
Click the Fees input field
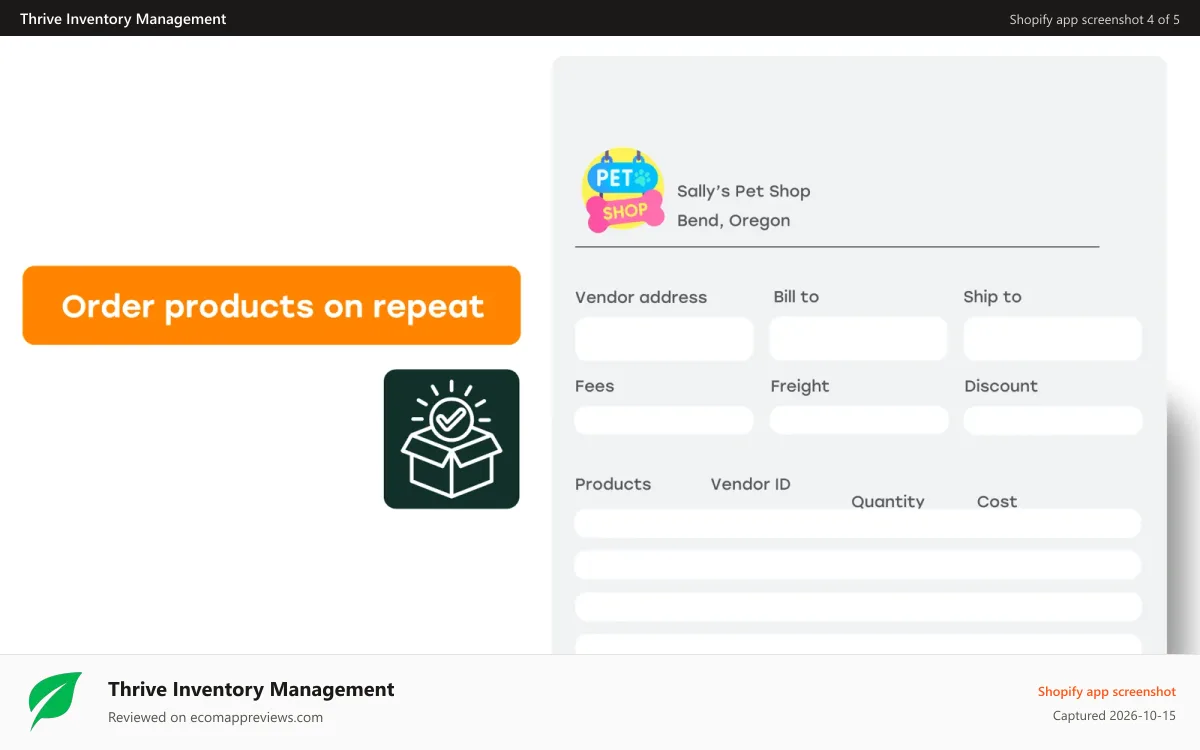pyautogui.click(x=664, y=420)
